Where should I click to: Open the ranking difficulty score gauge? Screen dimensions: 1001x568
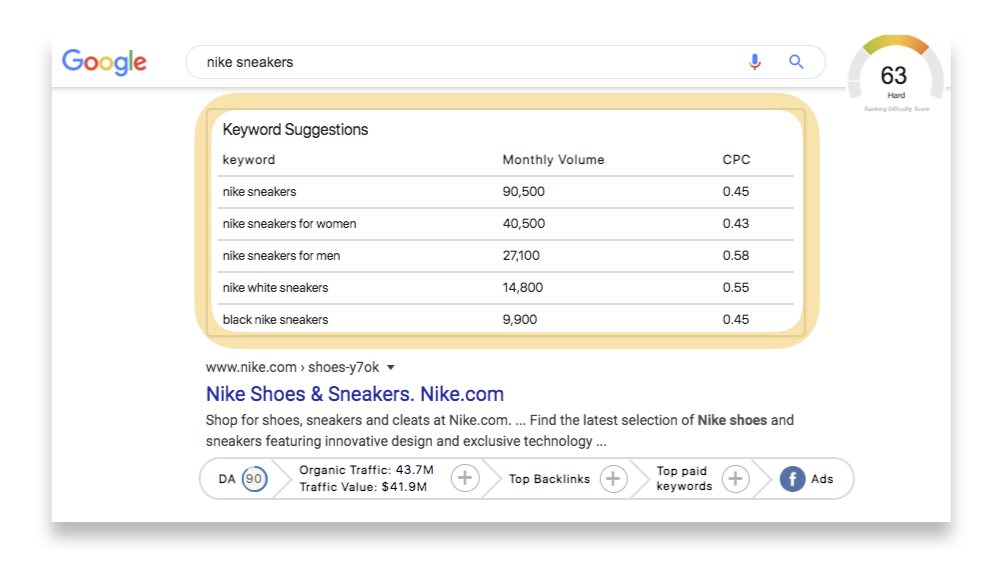tap(895, 77)
